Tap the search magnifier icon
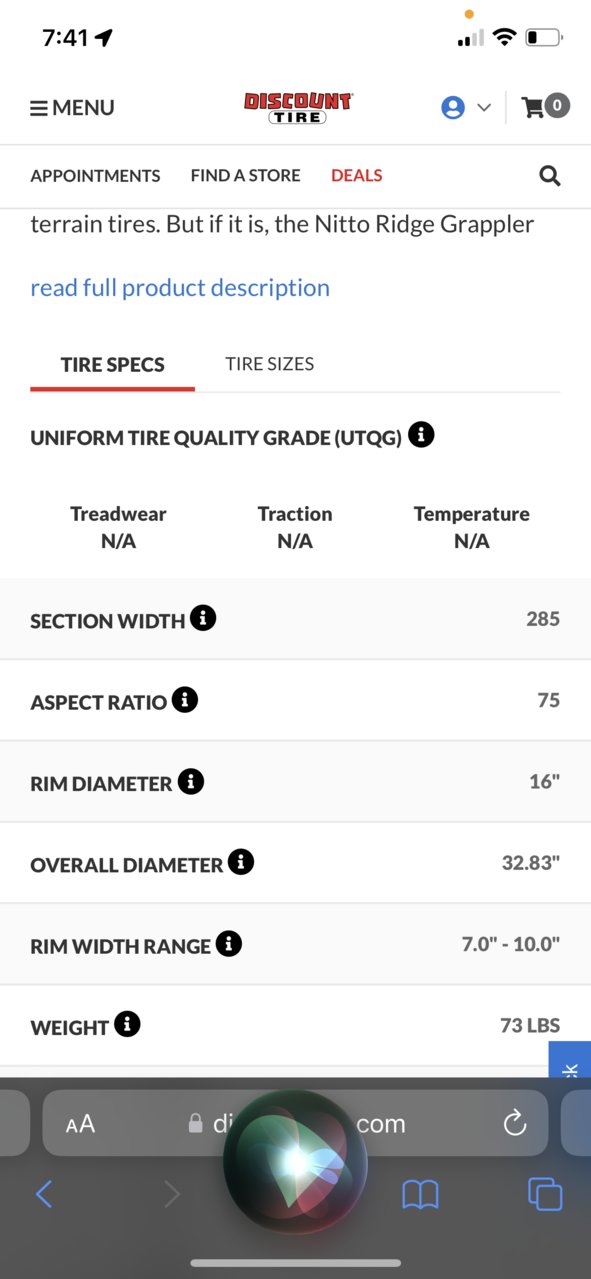 550,176
